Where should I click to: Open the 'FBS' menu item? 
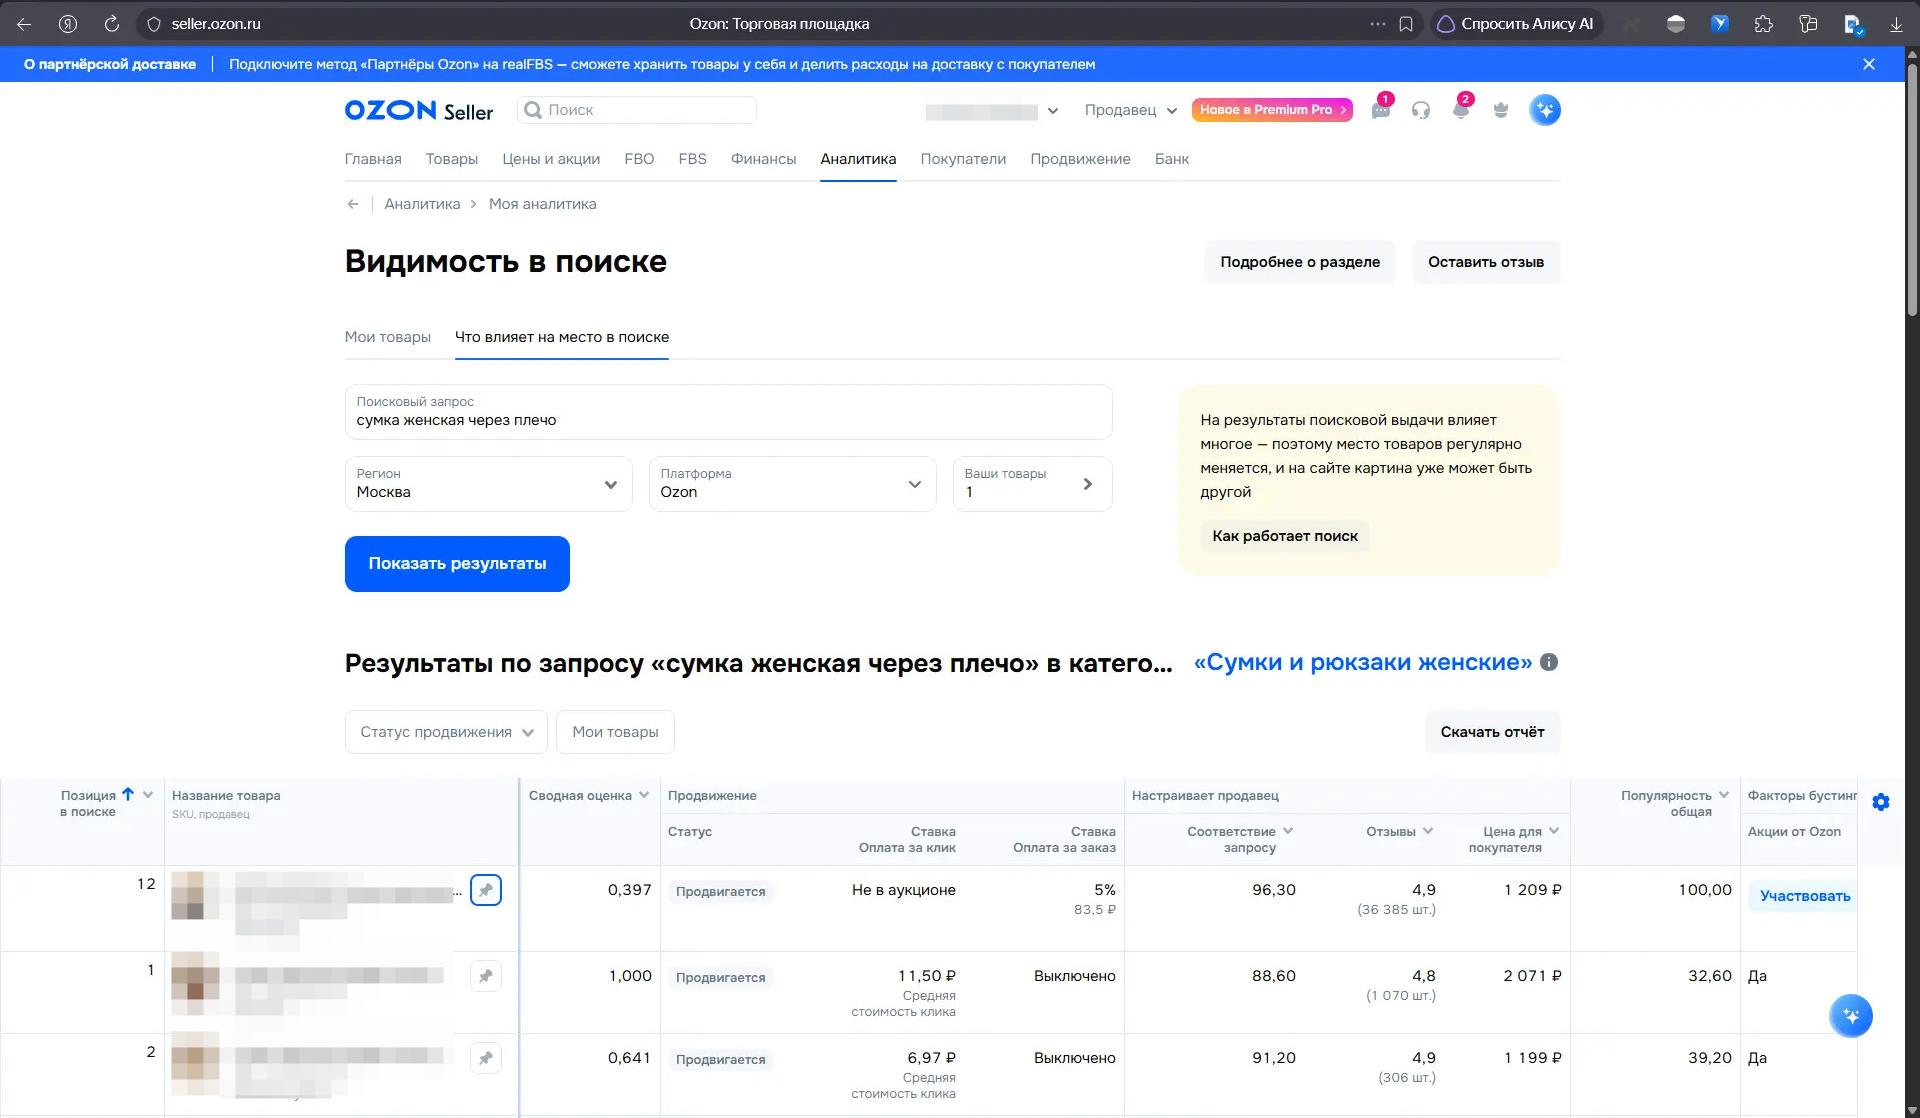coord(693,159)
